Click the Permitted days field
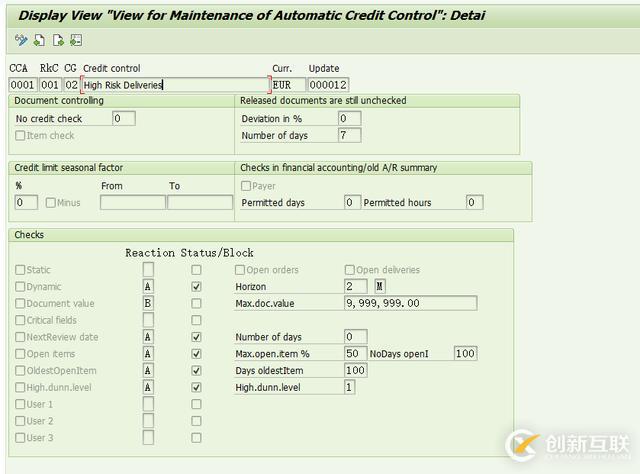The image size is (640, 474). tap(353, 203)
